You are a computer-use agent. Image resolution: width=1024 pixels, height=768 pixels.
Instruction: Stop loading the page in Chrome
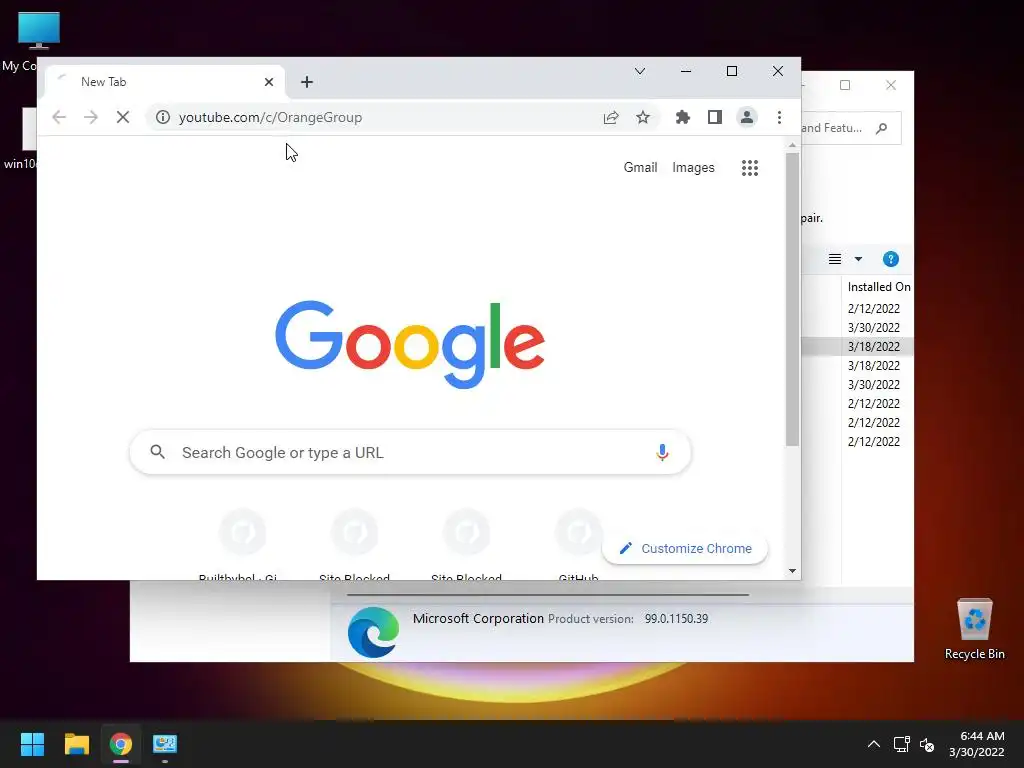coord(123,118)
